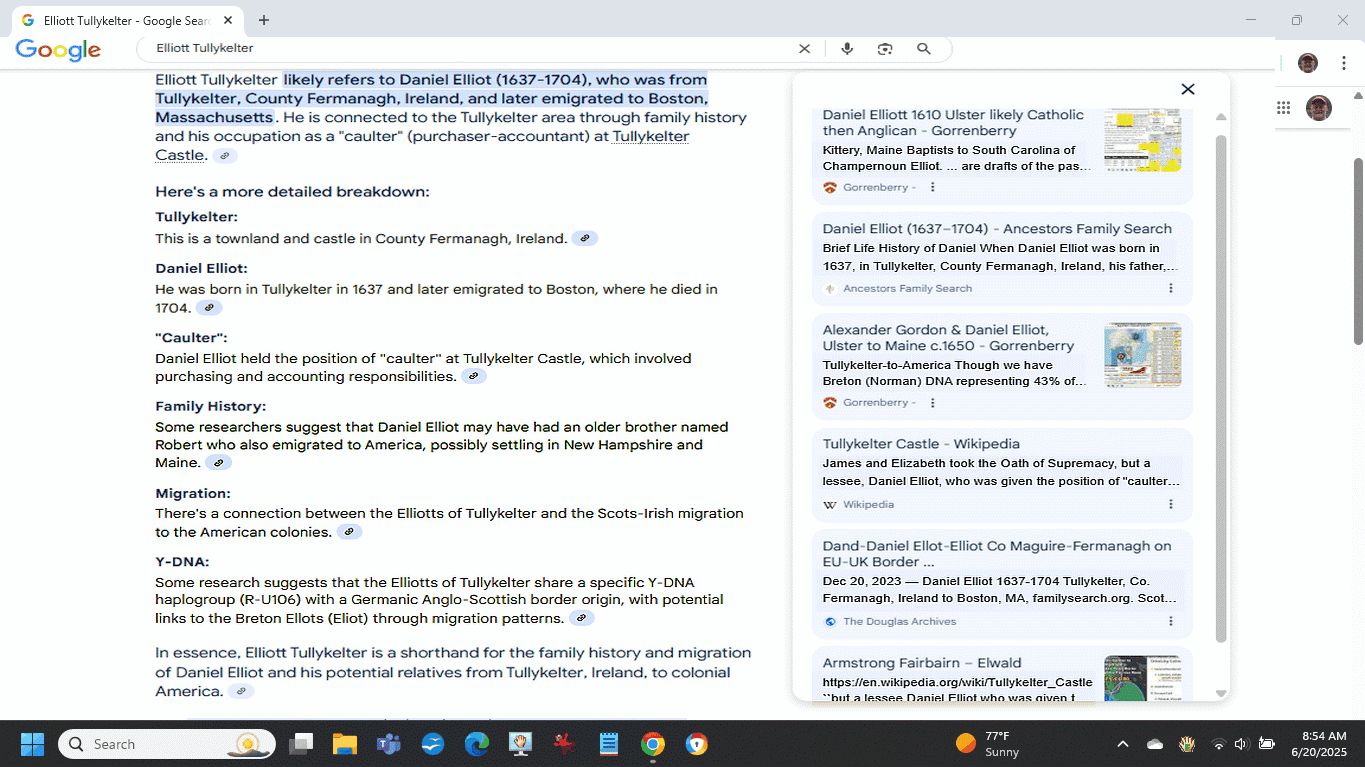Open Google account avatar beside the apps grid
The height and width of the screenshot is (767, 1365).
[x=1319, y=108]
